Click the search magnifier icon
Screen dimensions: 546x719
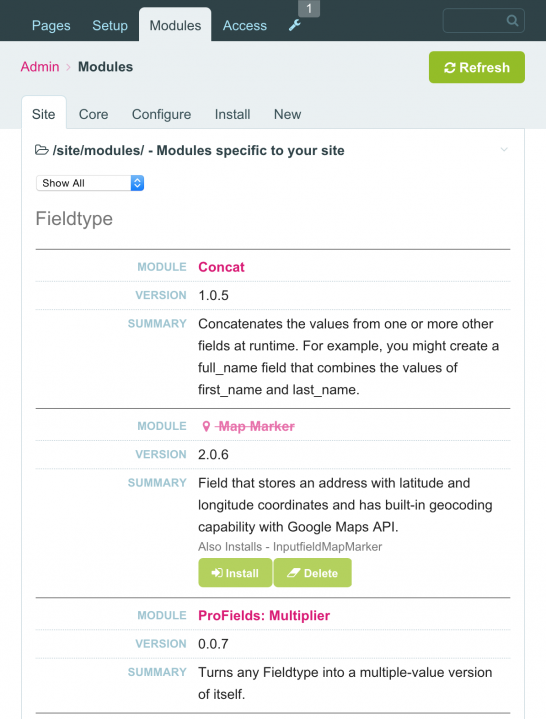[512, 21]
